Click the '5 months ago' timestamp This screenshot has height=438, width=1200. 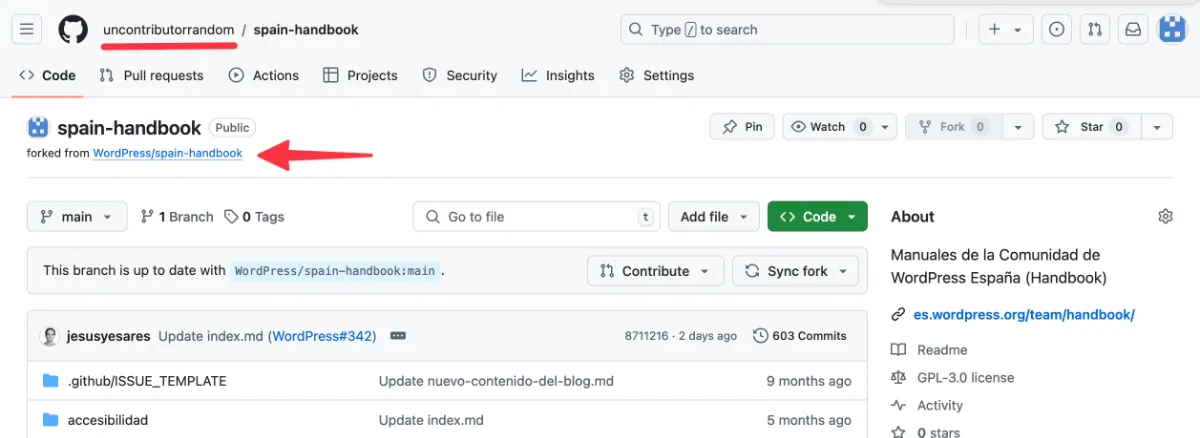coord(809,420)
